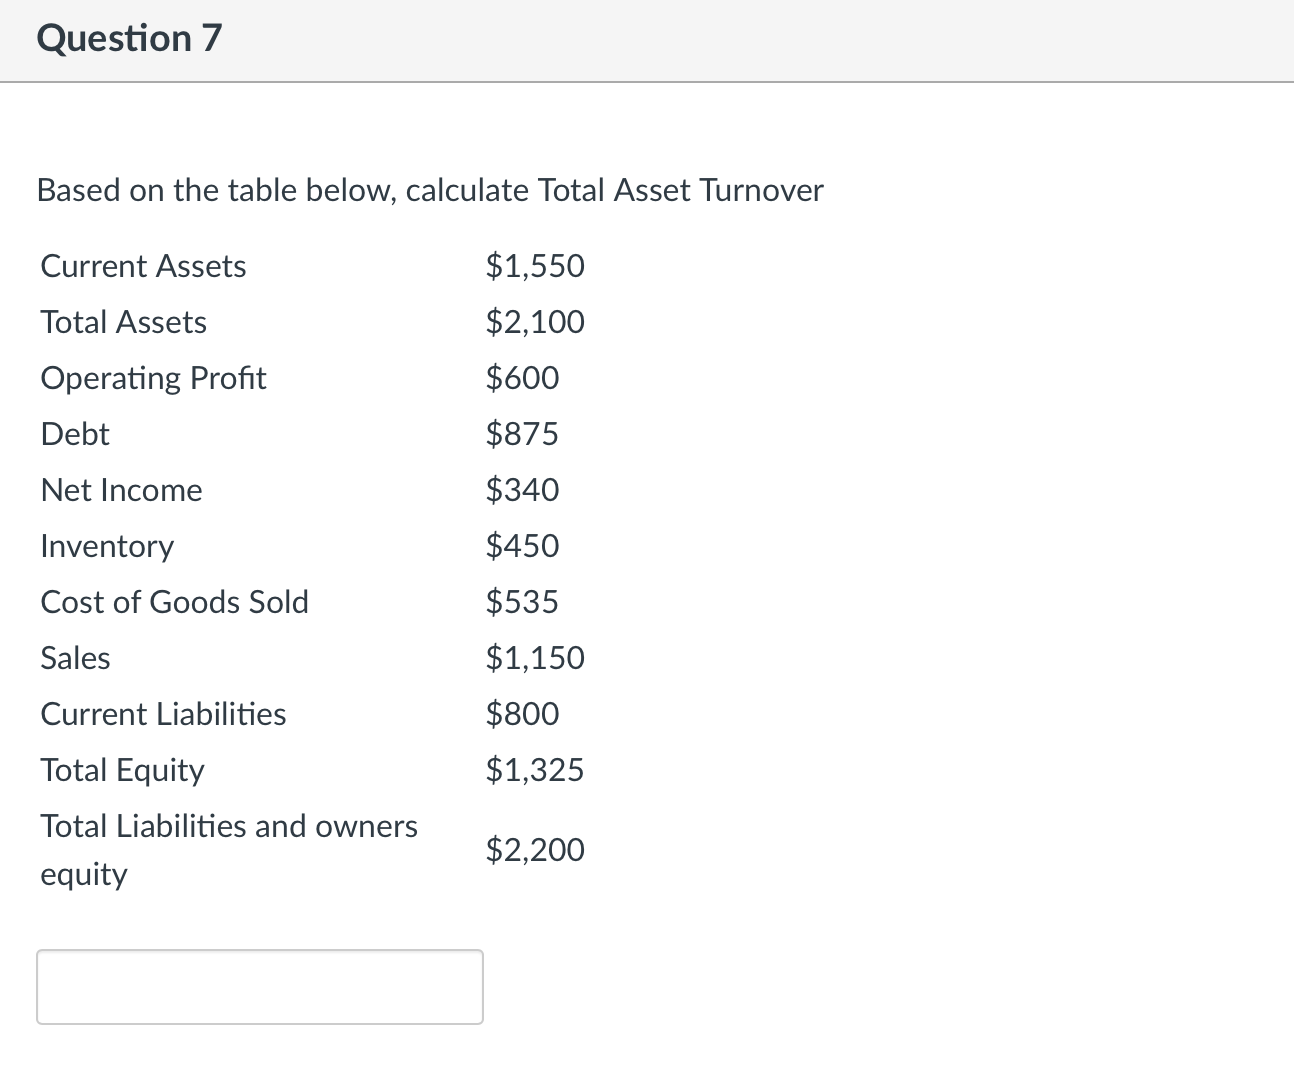Click the question prompt text about Total Asset Turnover

pos(430,190)
